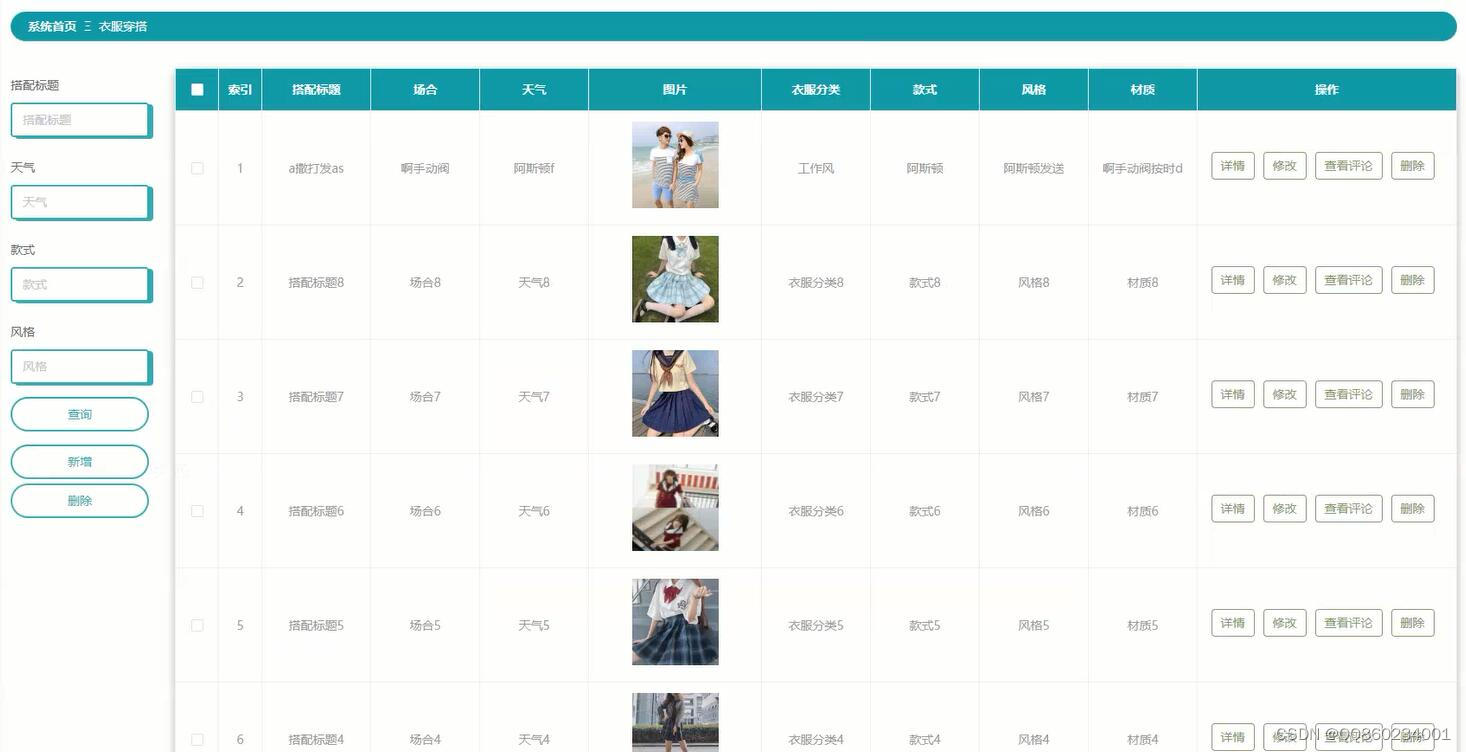
Task: Click the 删除 button in left sidebar
Action: tap(79, 501)
